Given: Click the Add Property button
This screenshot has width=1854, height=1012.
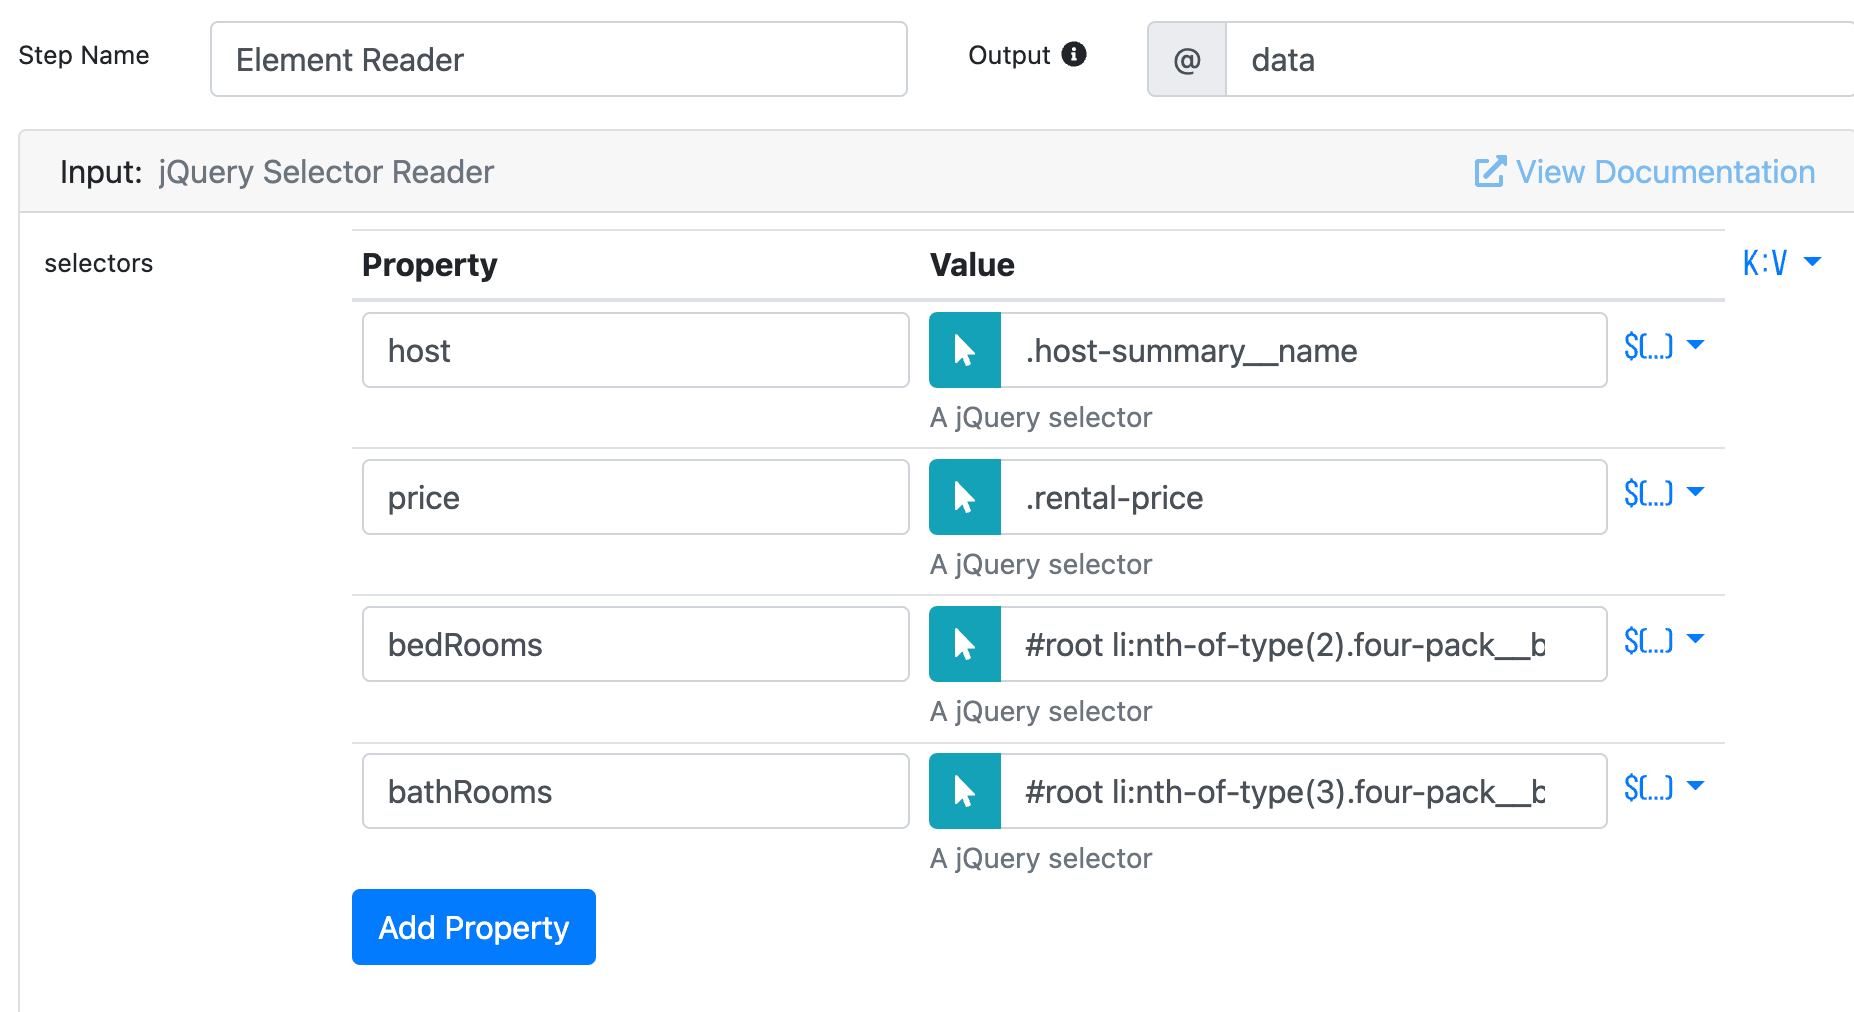Looking at the screenshot, I should pyautogui.click(x=474, y=927).
